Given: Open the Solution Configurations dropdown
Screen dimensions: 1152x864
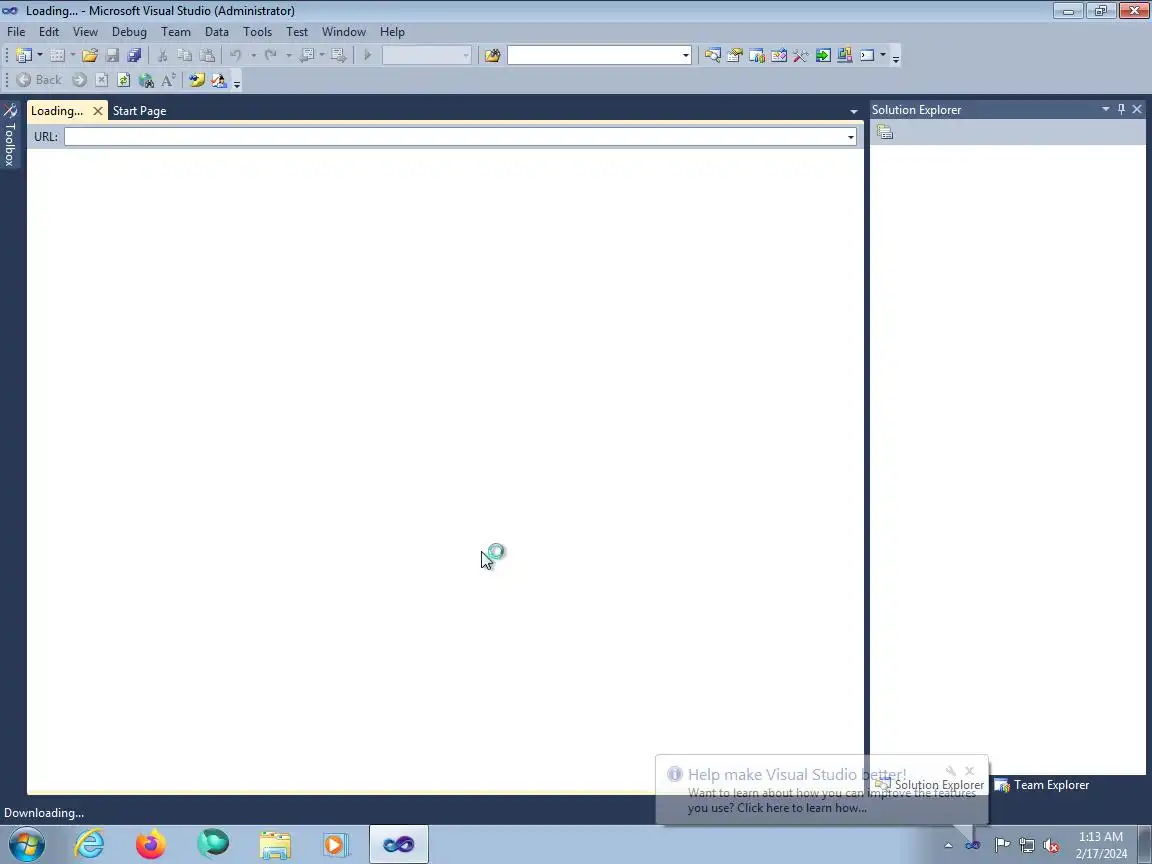Looking at the screenshot, I should 466,55.
